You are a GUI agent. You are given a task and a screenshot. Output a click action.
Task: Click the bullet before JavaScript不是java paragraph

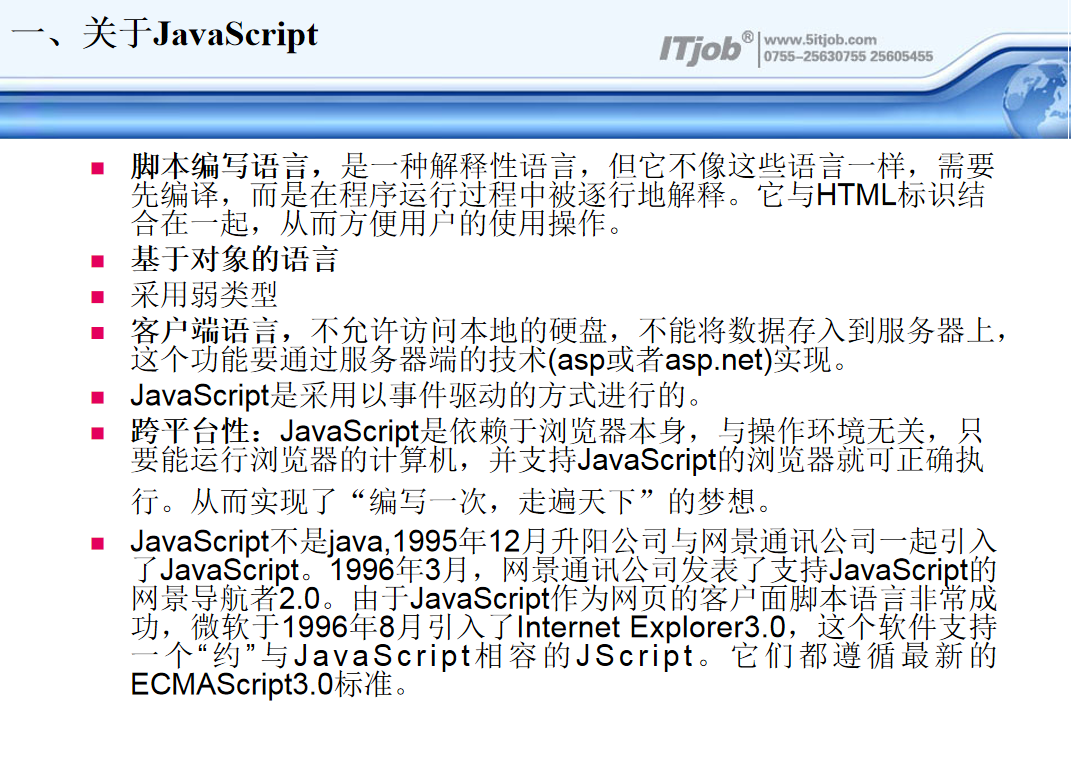(x=98, y=544)
